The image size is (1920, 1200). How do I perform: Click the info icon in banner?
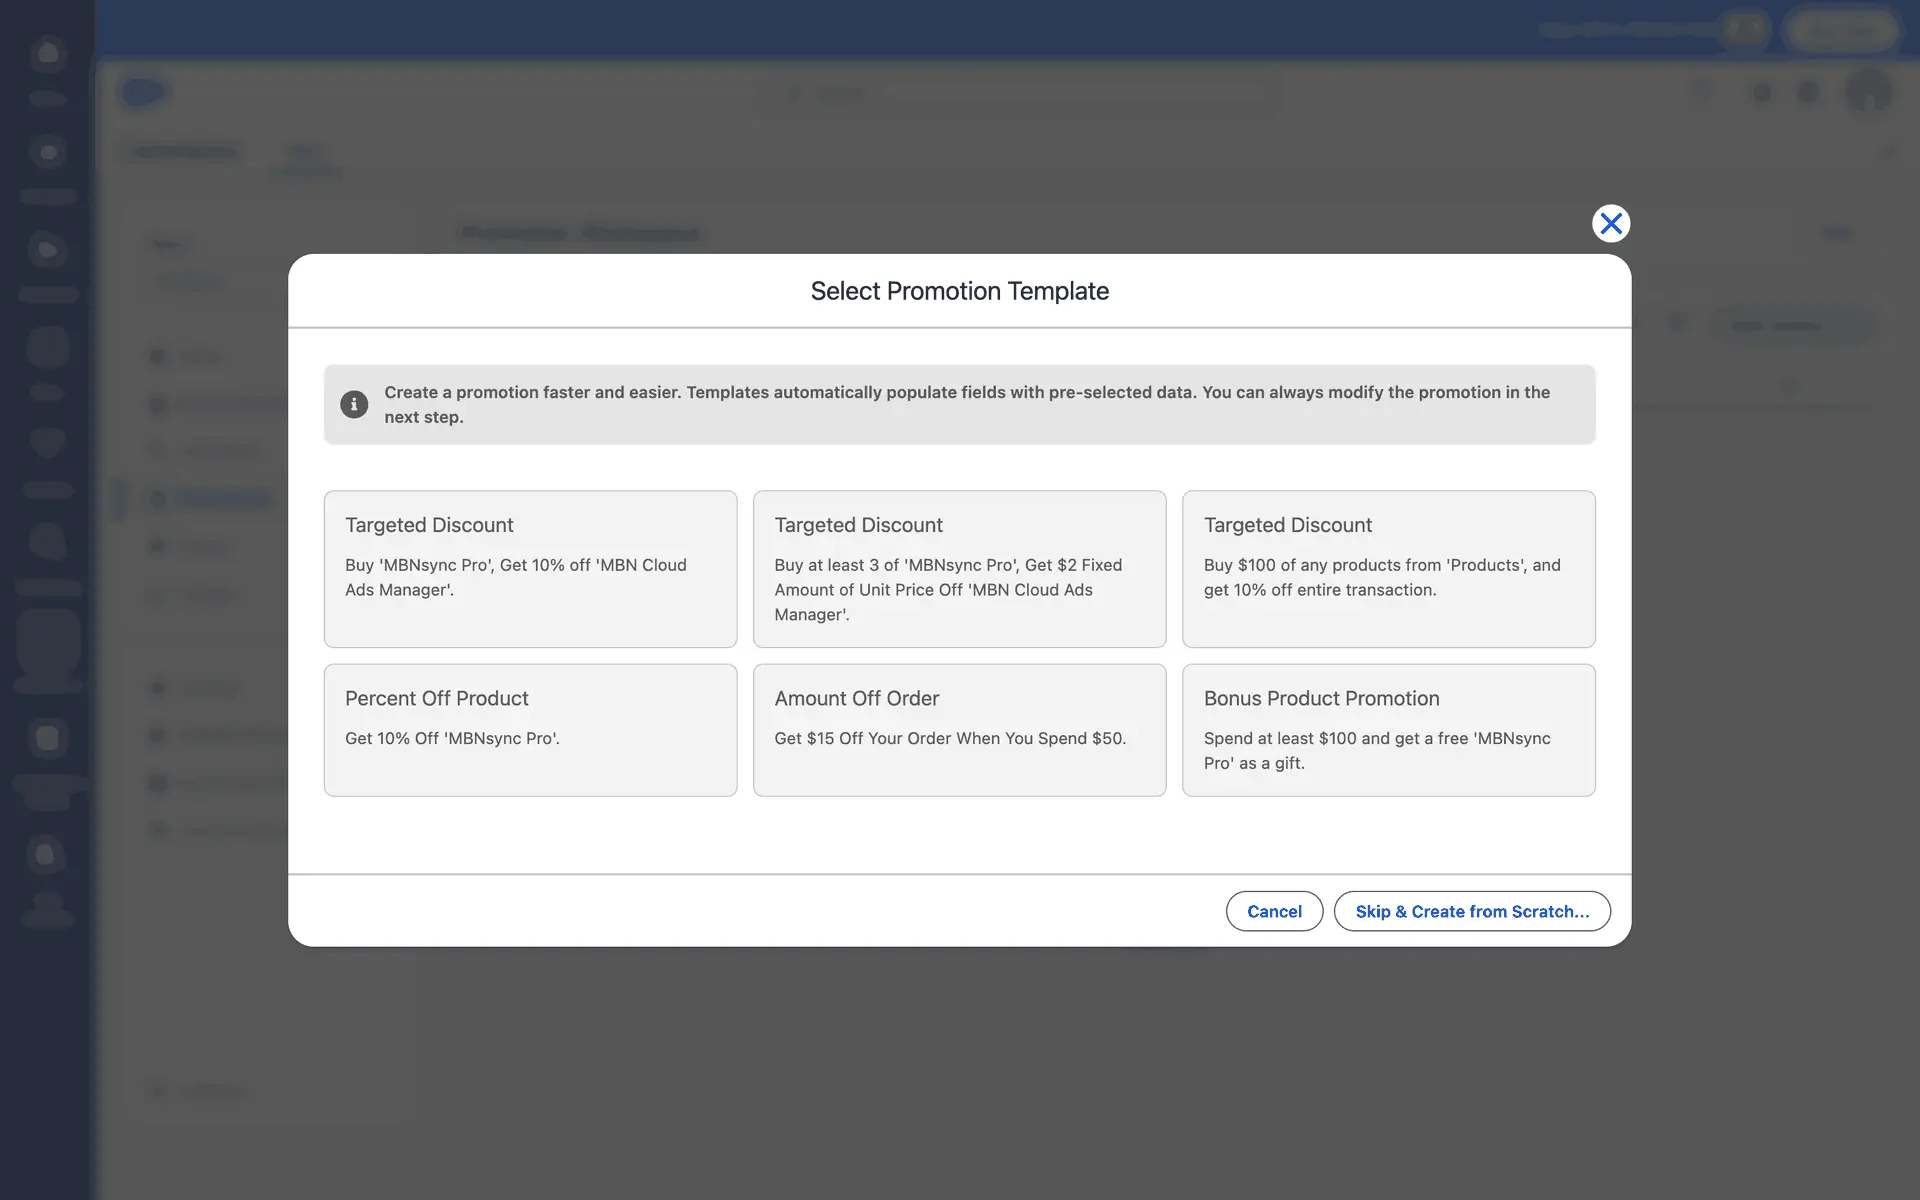(354, 404)
